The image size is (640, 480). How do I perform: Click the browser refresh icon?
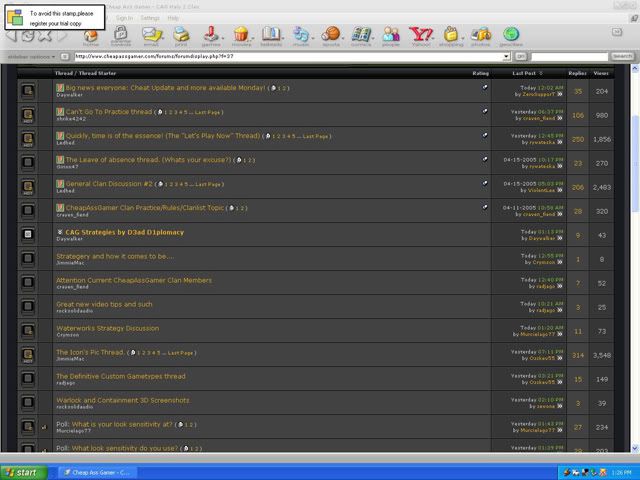point(28,36)
